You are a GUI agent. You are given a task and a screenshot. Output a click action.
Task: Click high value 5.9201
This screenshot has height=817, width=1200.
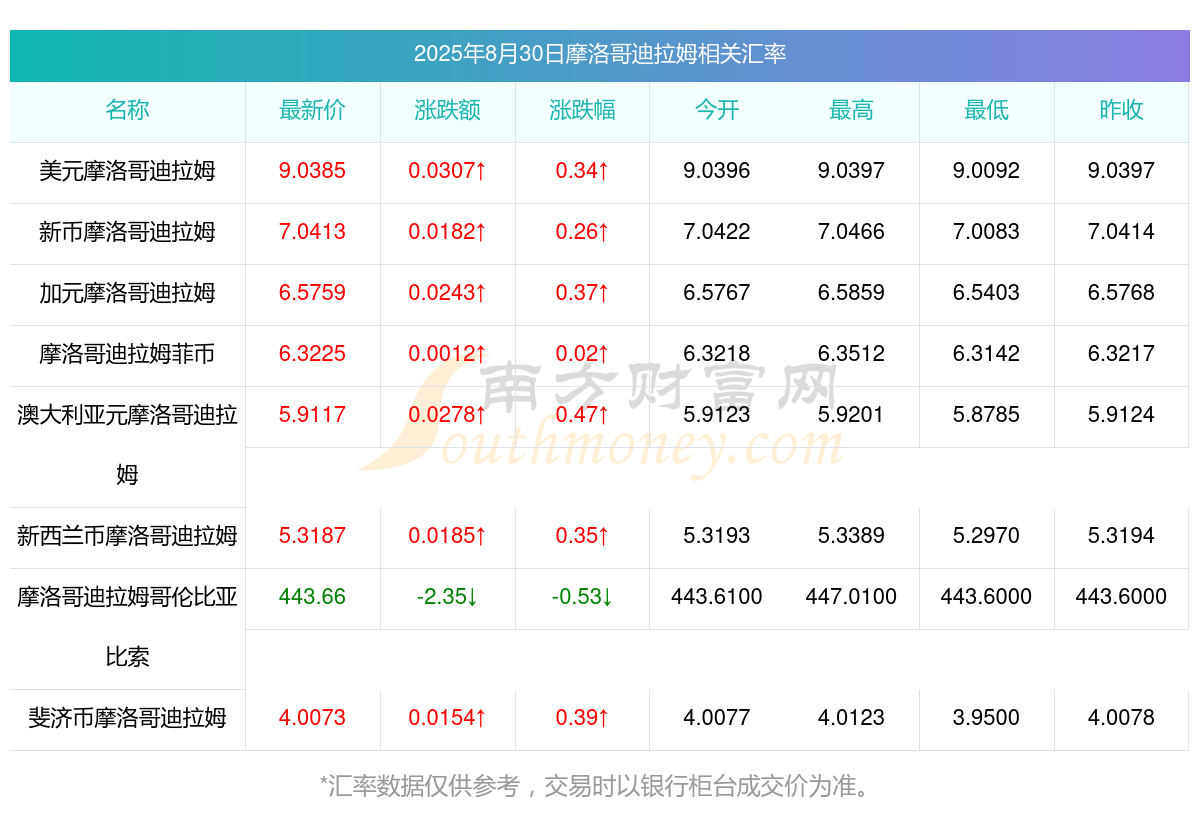[x=852, y=415]
